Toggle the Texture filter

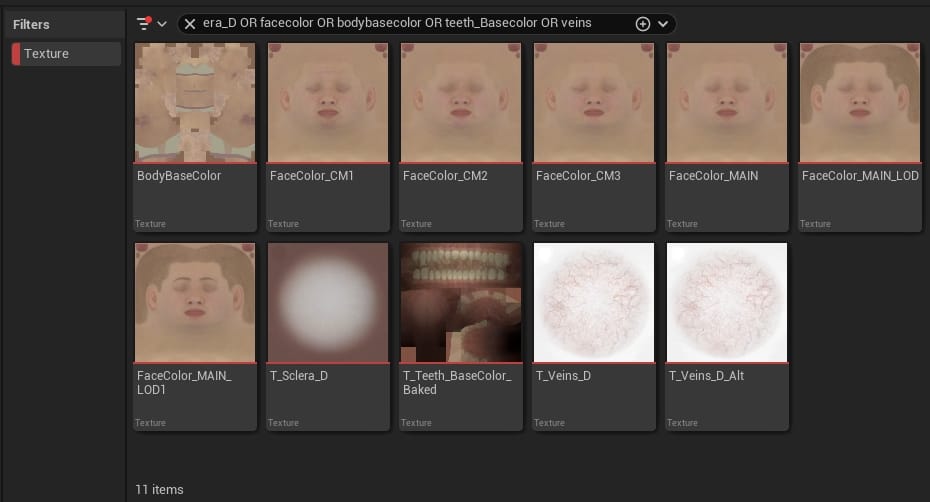pos(66,53)
